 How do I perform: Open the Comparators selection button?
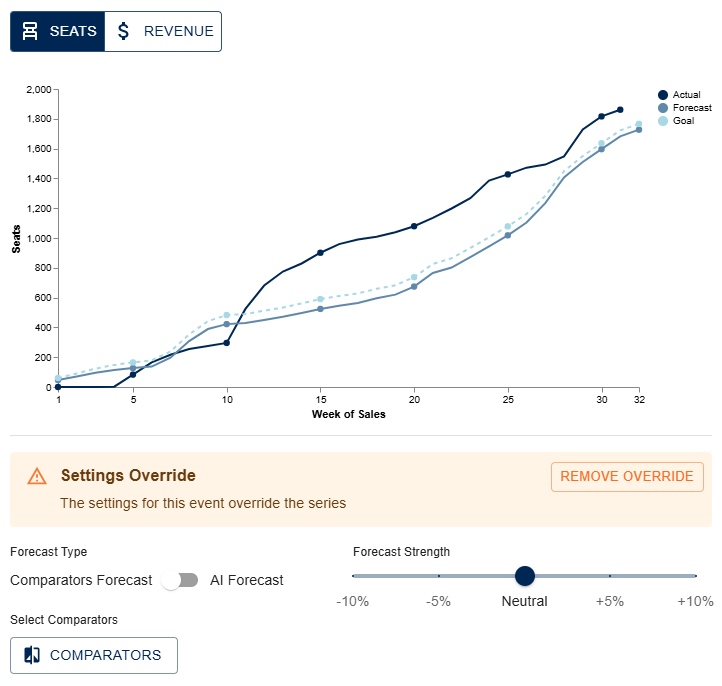tap(94, 655)
